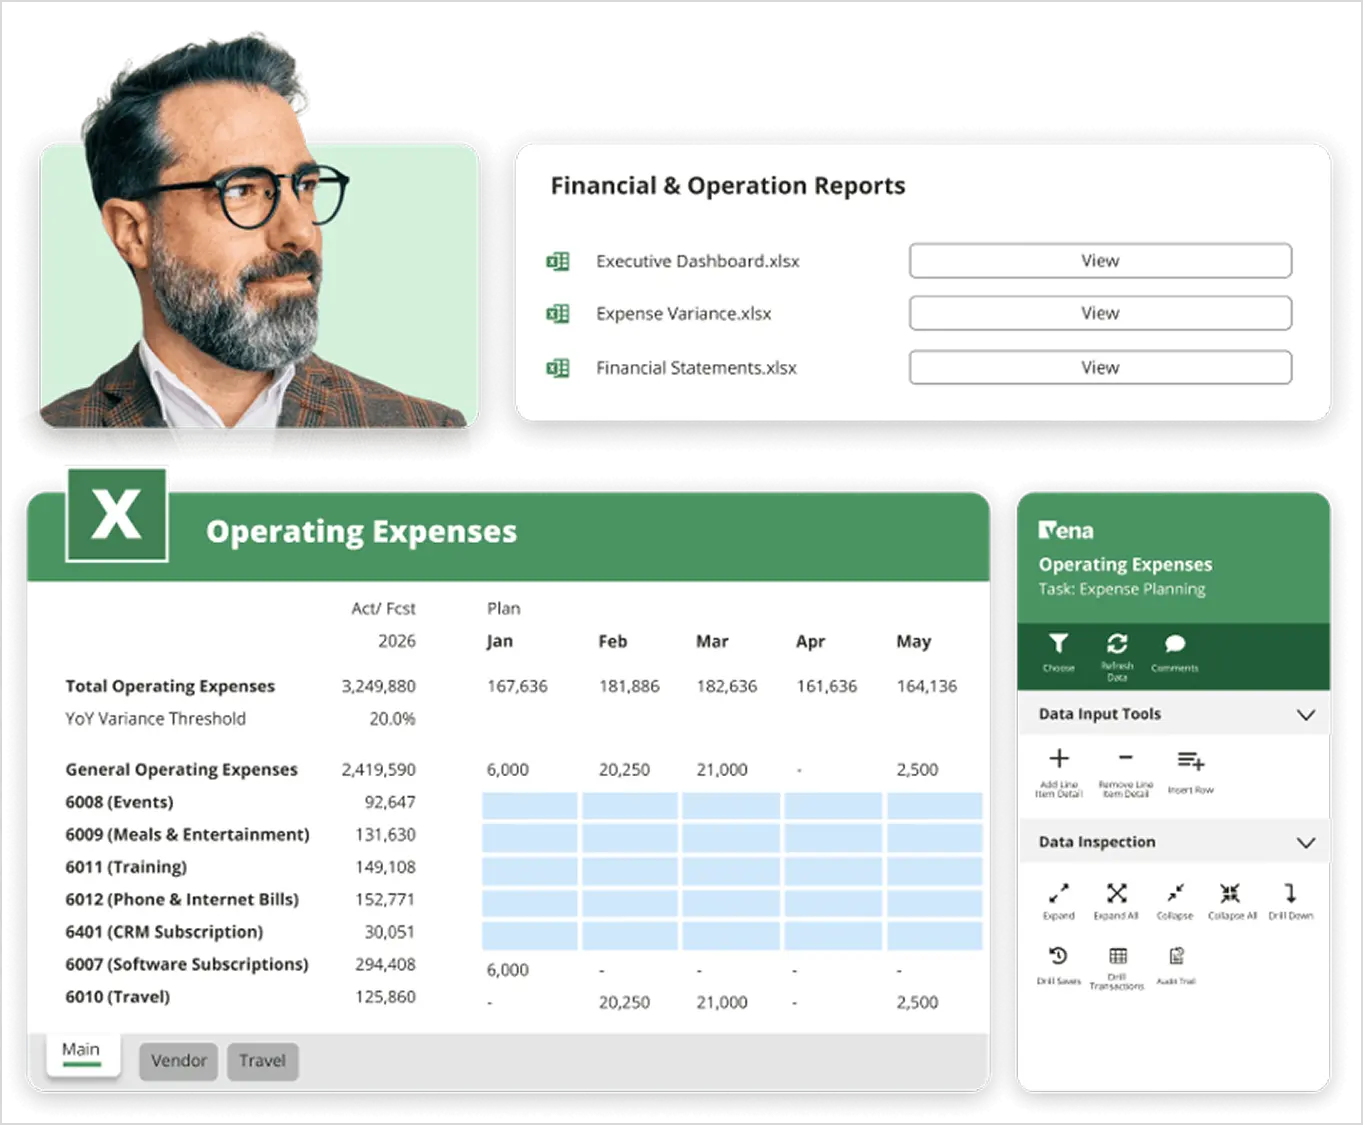Click the Choose filter icon
The image size is (1363, 1125).
tap(1058, 643)
